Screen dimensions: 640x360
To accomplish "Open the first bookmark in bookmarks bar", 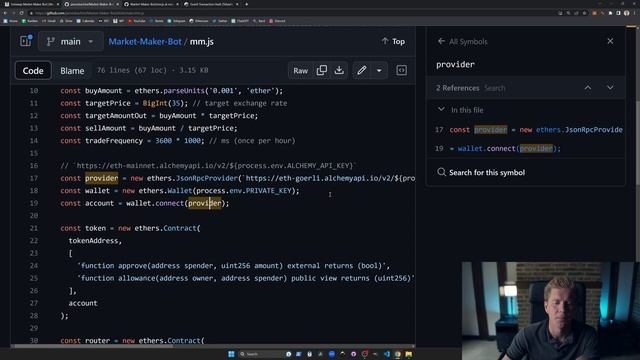I will [11, 21].
